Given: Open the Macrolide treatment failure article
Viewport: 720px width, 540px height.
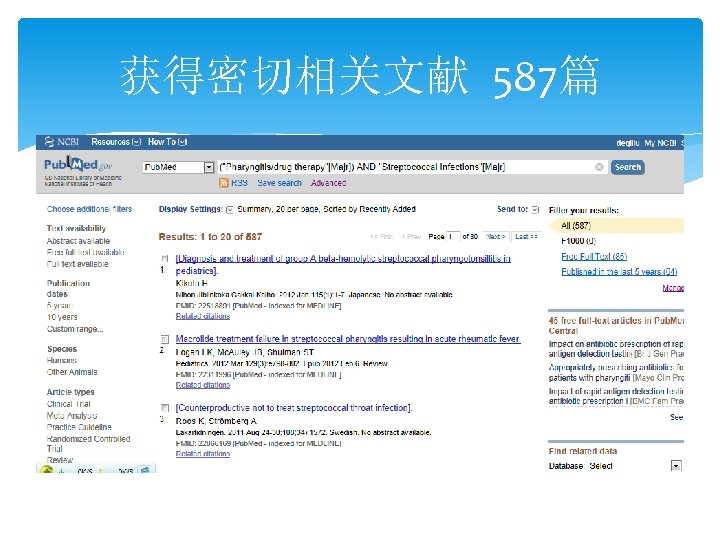Looking at the screenshot, I should [348, 339].
